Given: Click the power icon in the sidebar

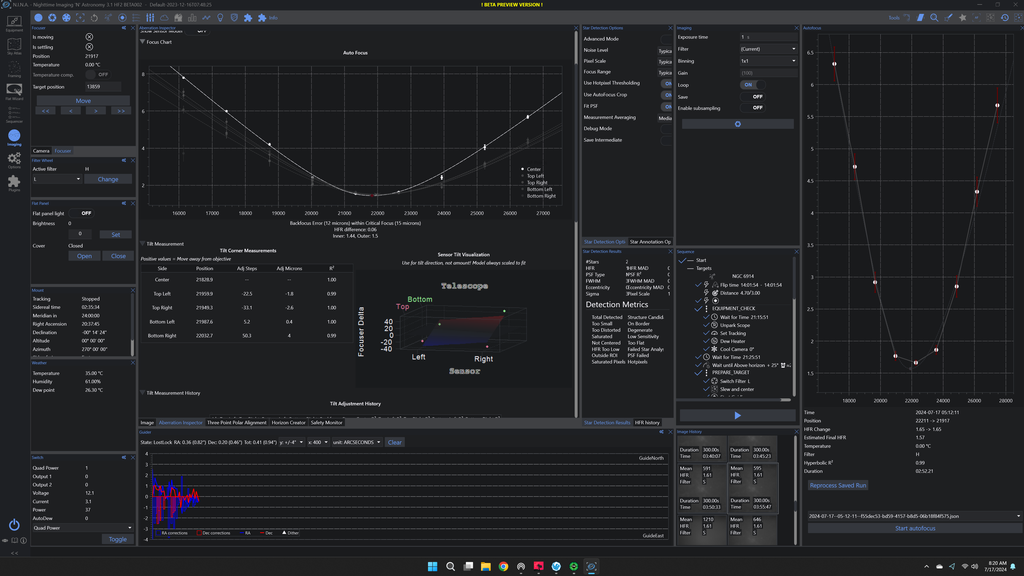Looking at the screenshot, I should 14,524.
